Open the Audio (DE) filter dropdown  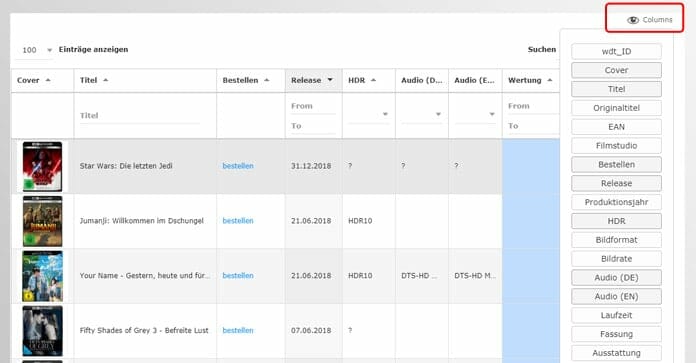[x=422, y=114]
